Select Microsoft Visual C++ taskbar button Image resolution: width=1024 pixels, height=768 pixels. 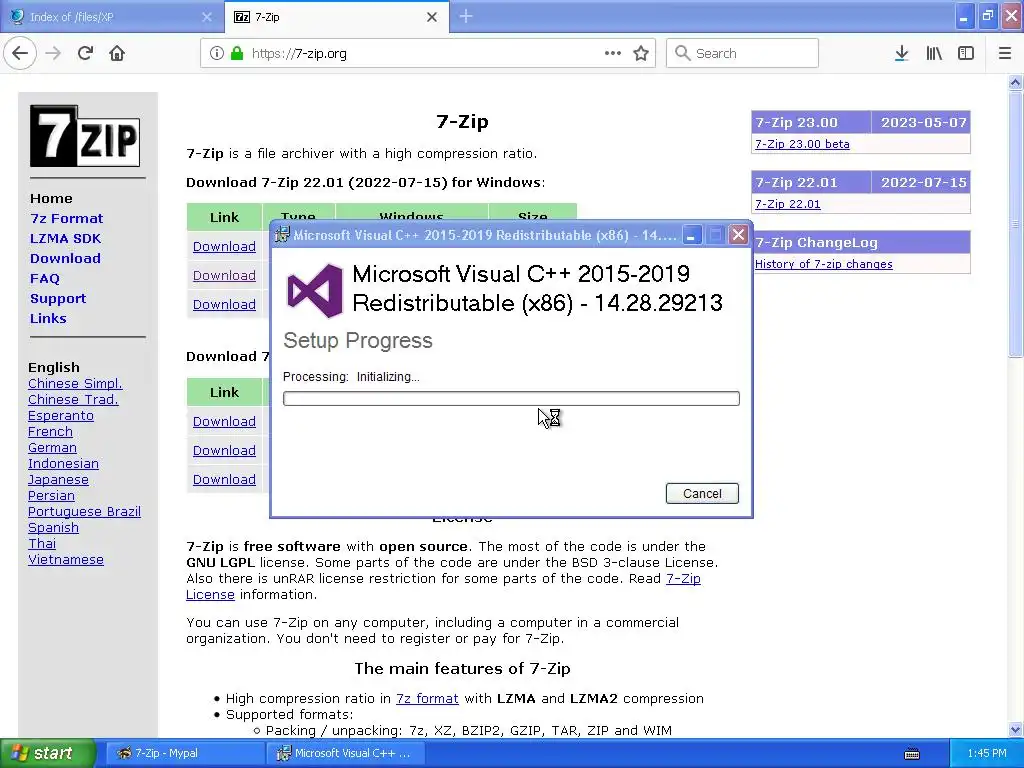pos(345,753)
